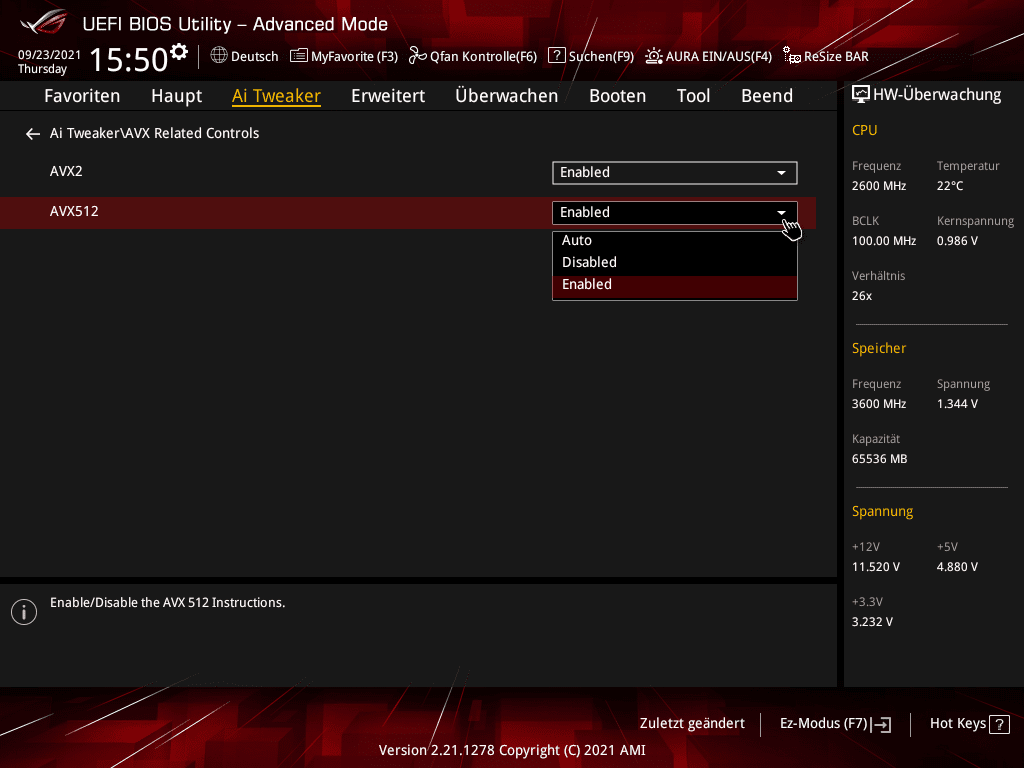Switch to the Erweitert tab
Screen dimensions: 1024x768
click(388, 96)
